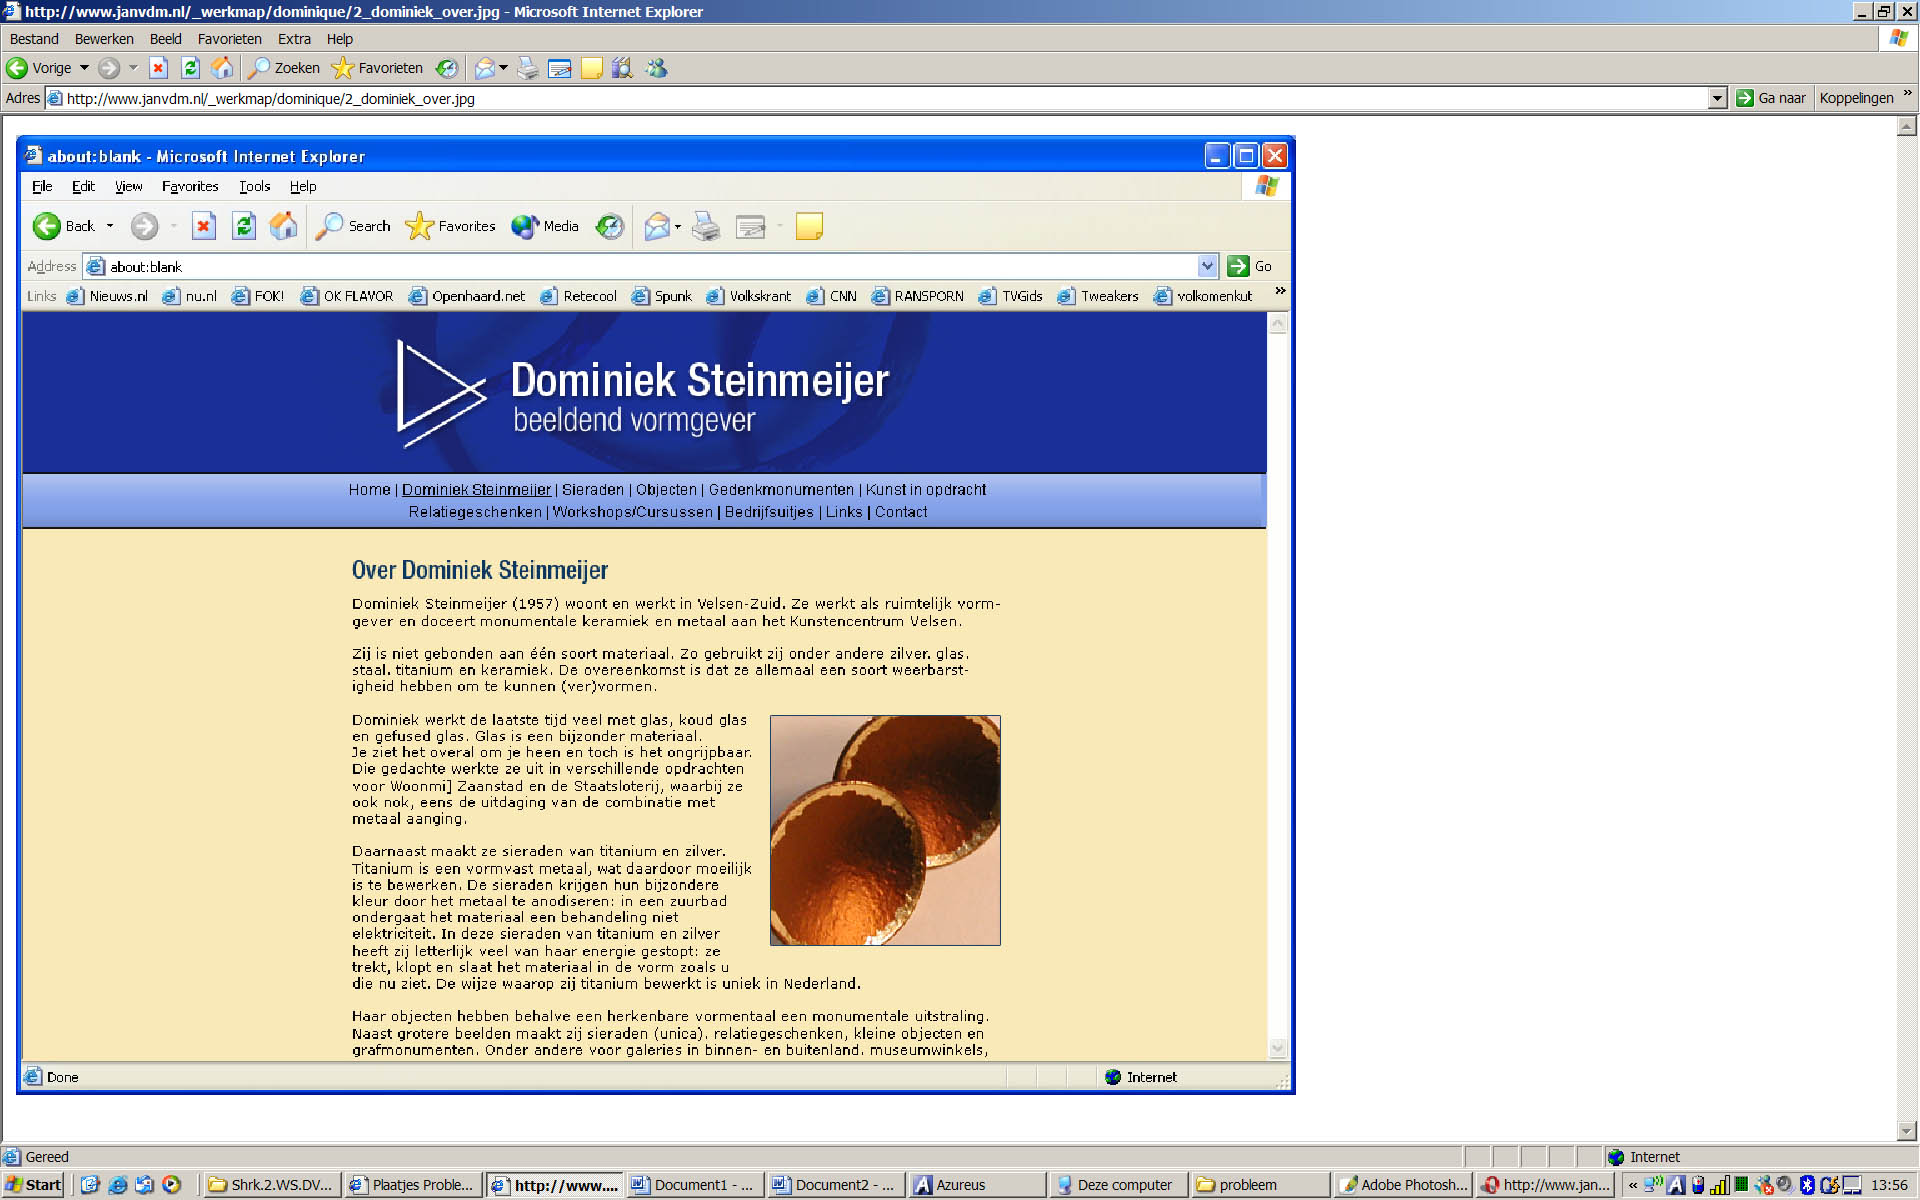Switch to Adobe Photoshop on the taskbar
Image resolution: width=1920 pixels, height=1200 pixels.
tap(1403, 1185)
